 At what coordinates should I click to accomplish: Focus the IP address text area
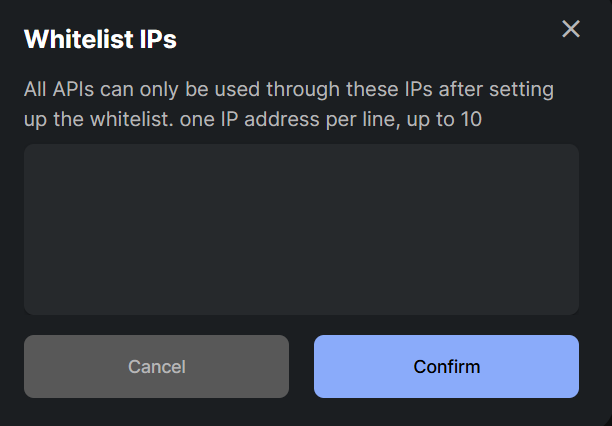301,229
